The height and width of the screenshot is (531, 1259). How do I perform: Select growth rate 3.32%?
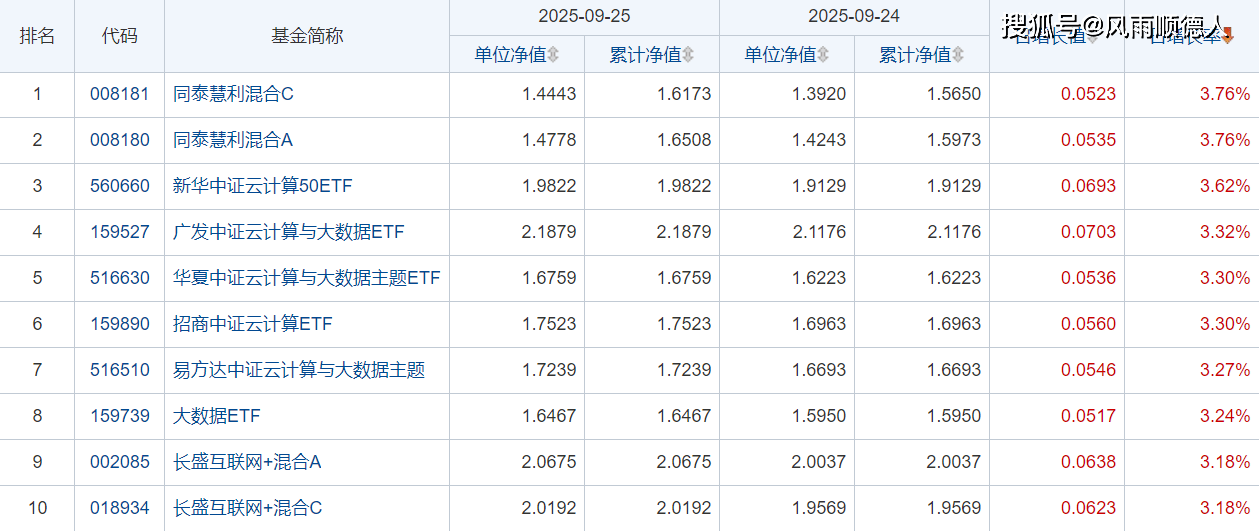[x=1225, y=232]
